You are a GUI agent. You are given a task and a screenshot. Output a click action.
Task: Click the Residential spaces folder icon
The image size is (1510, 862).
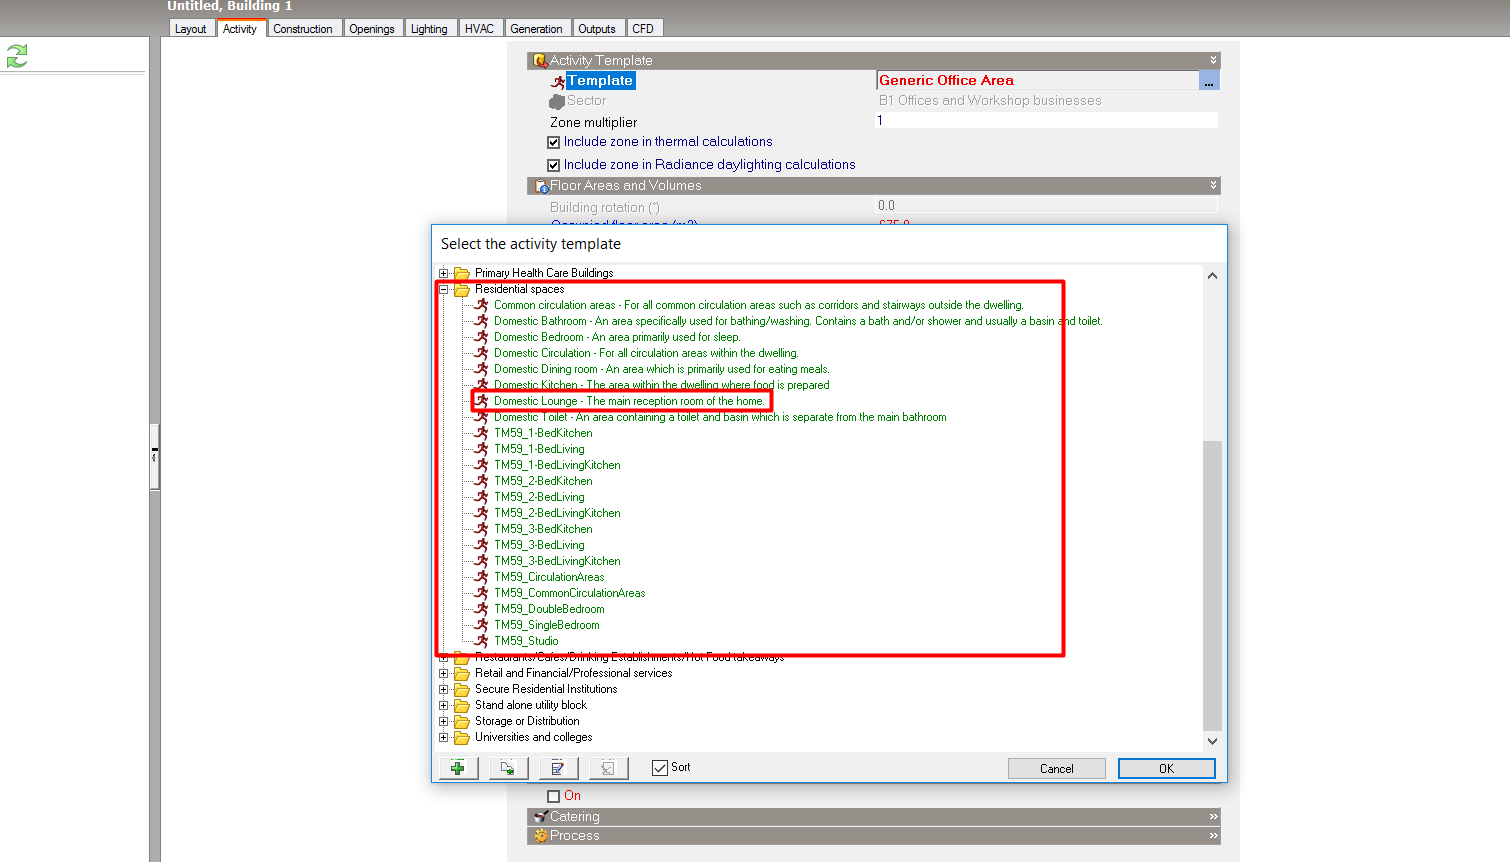click(462, 290)
